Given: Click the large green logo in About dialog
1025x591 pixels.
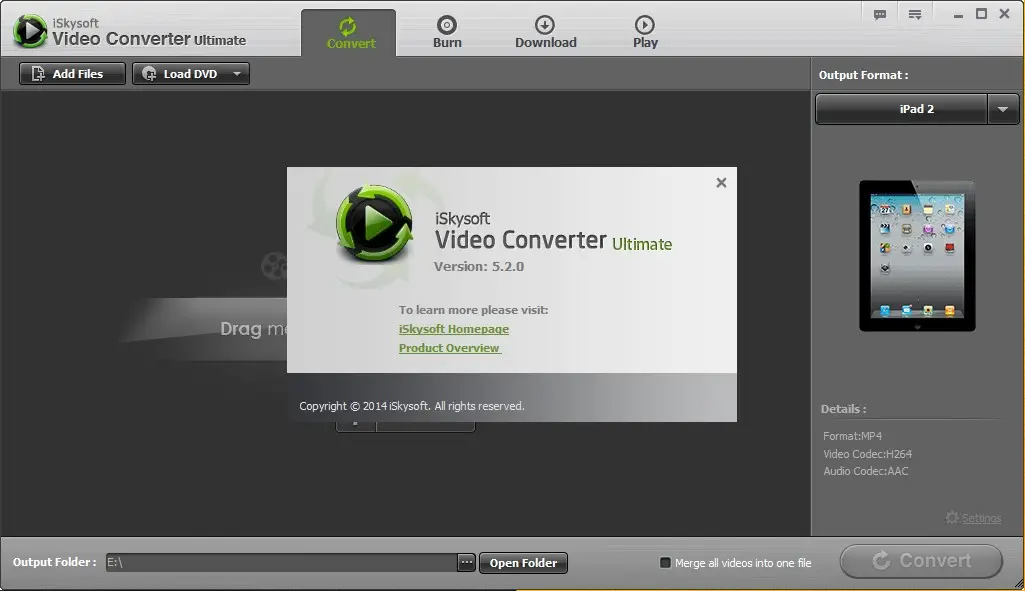Looking at the screenshot, I should (374, 224).
